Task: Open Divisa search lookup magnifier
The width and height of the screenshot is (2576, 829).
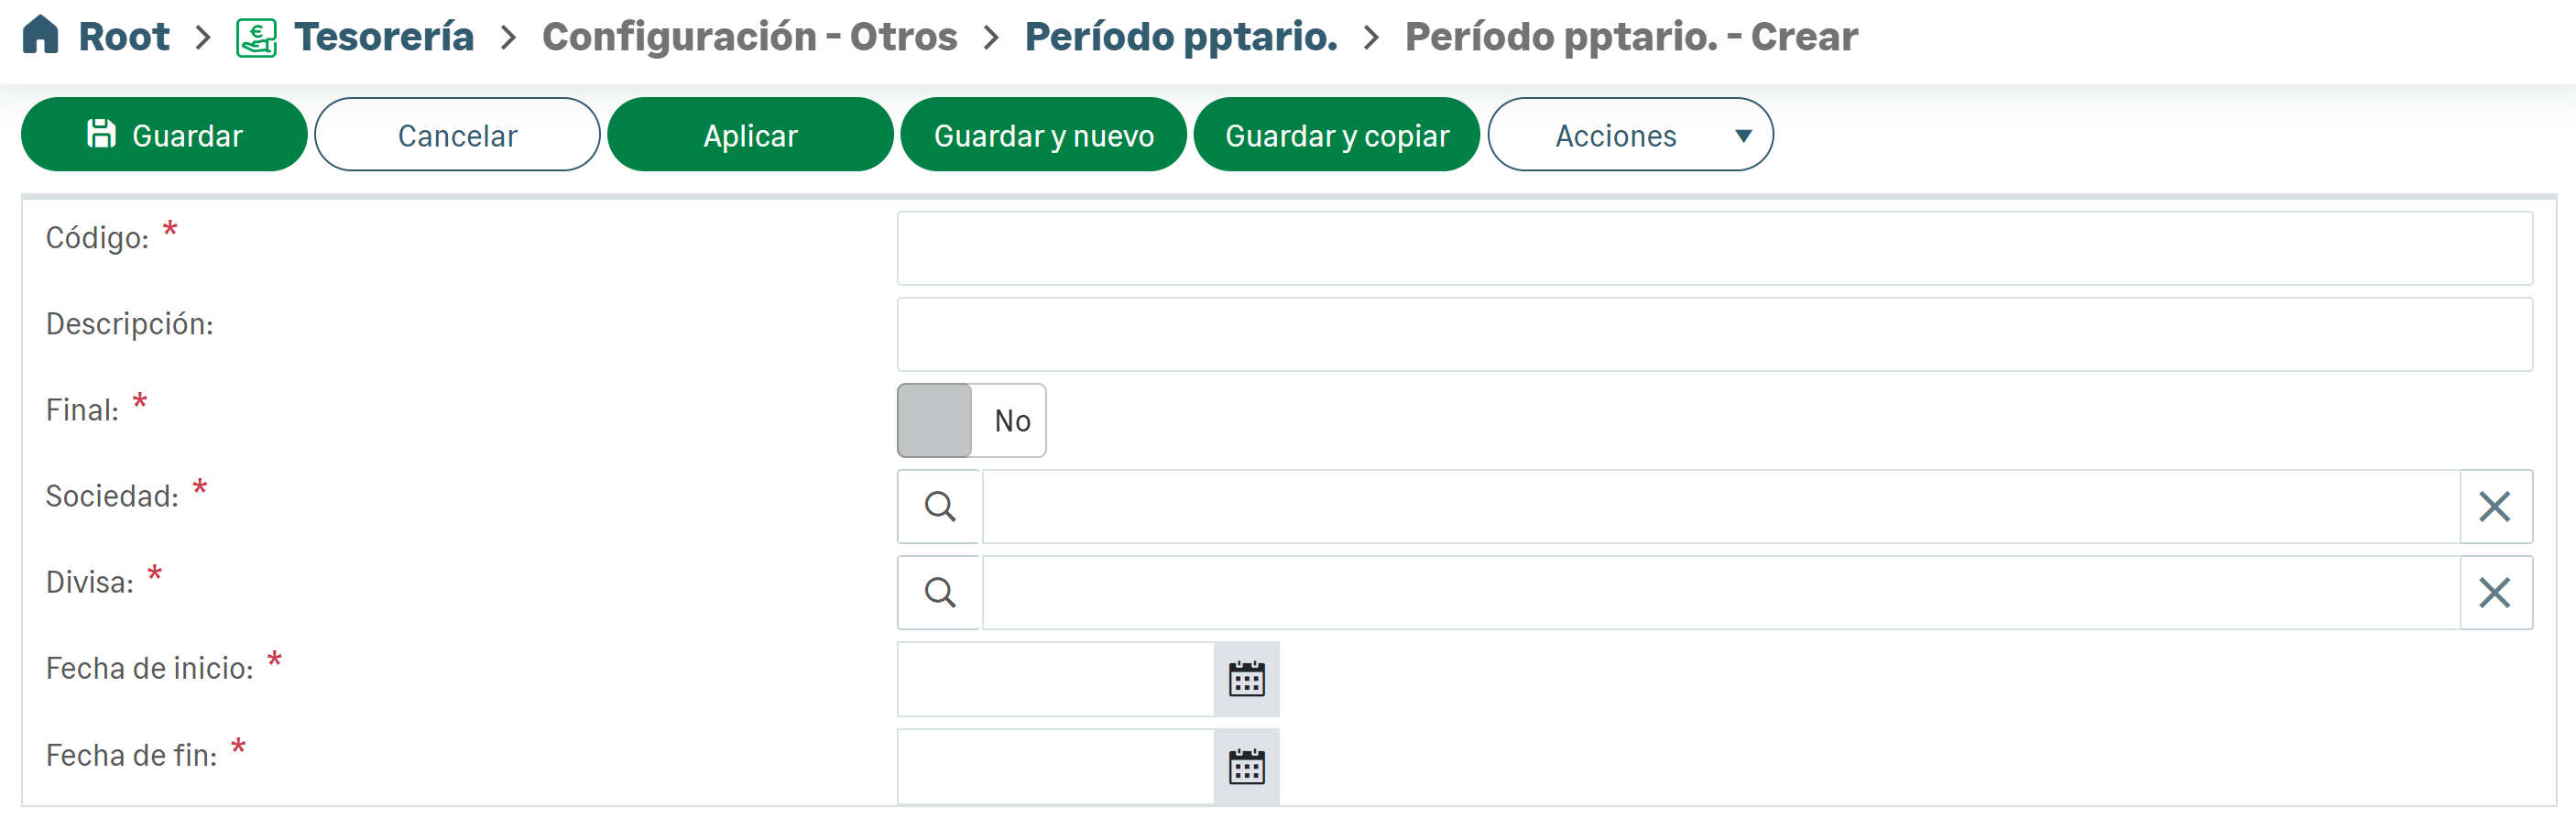Action: coord(938,592)
